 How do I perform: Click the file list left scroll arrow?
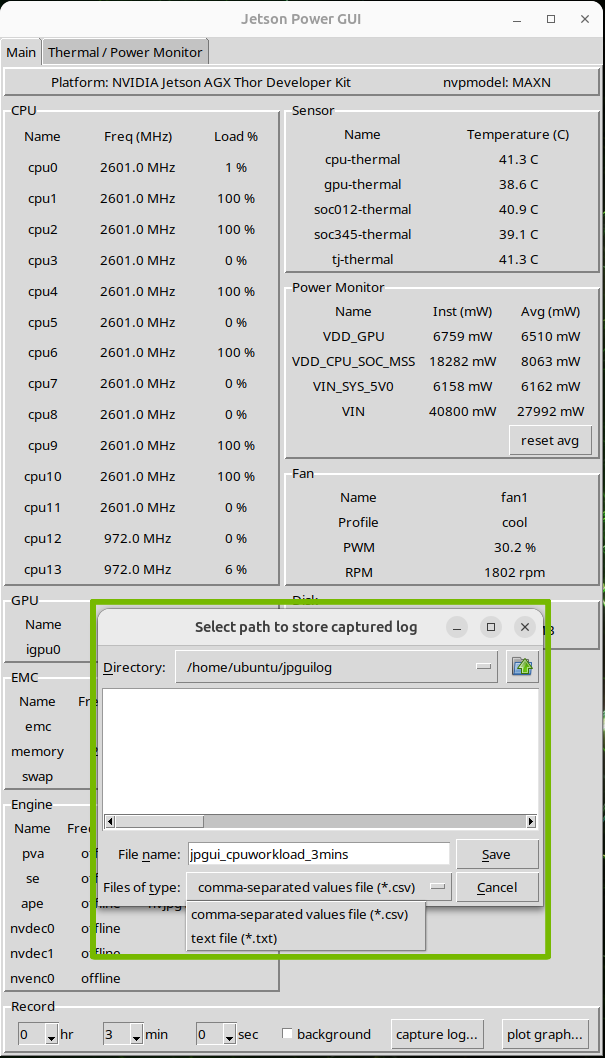(x=111, y=822)
